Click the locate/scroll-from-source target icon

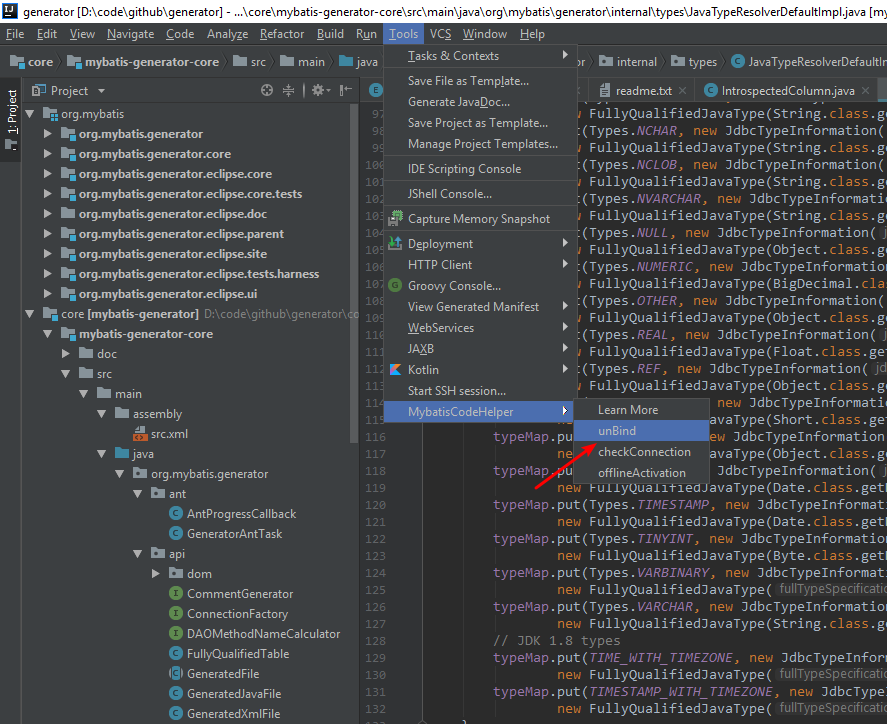coord(267,90)
